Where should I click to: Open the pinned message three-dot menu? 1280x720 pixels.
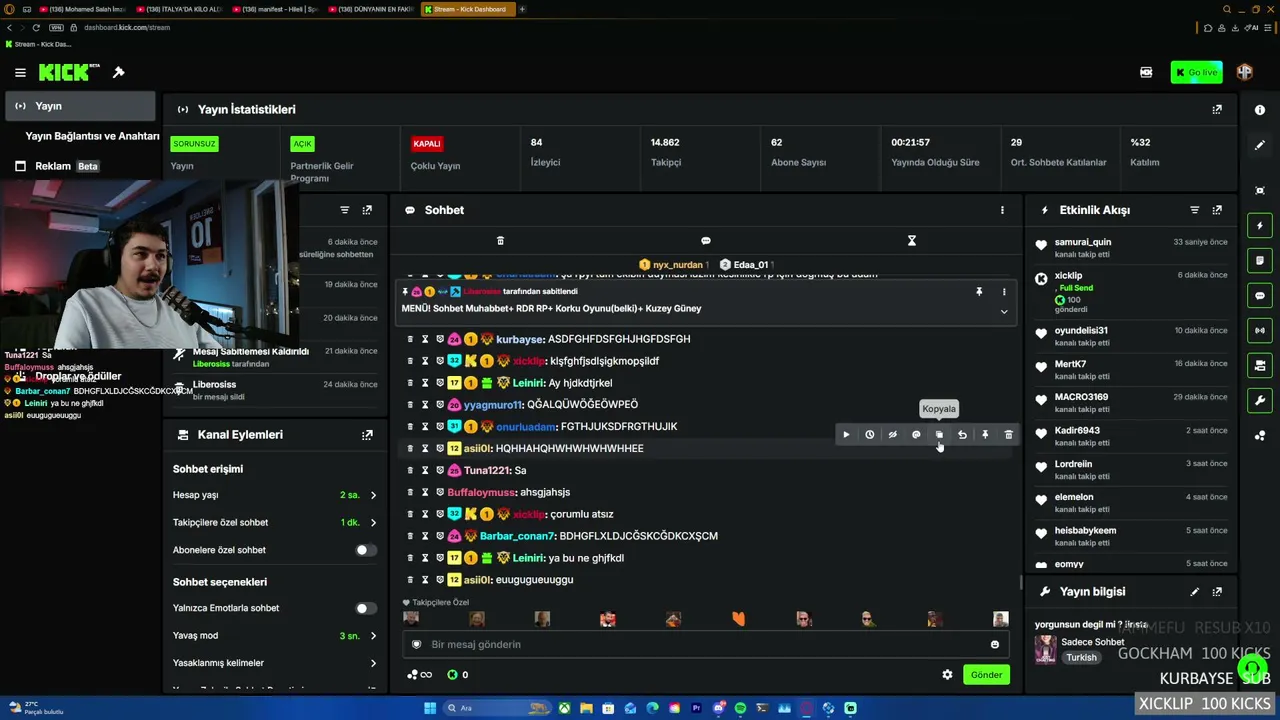pyautogui.click(x=1004, y=292)
